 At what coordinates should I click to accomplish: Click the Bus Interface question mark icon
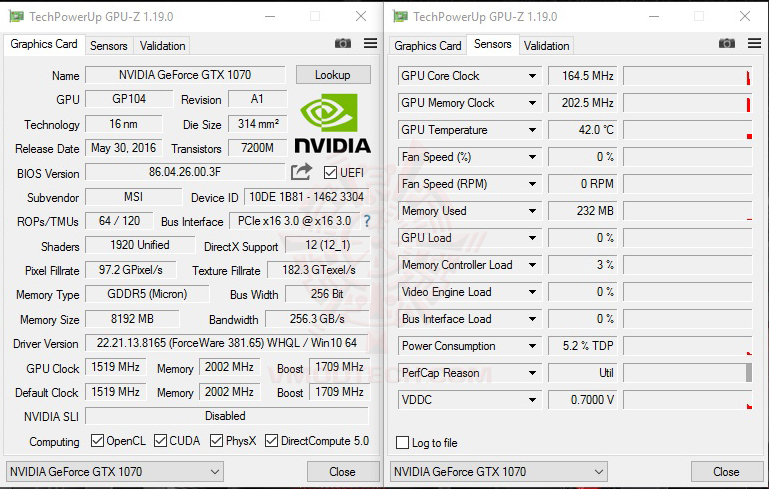click(367, 221)
